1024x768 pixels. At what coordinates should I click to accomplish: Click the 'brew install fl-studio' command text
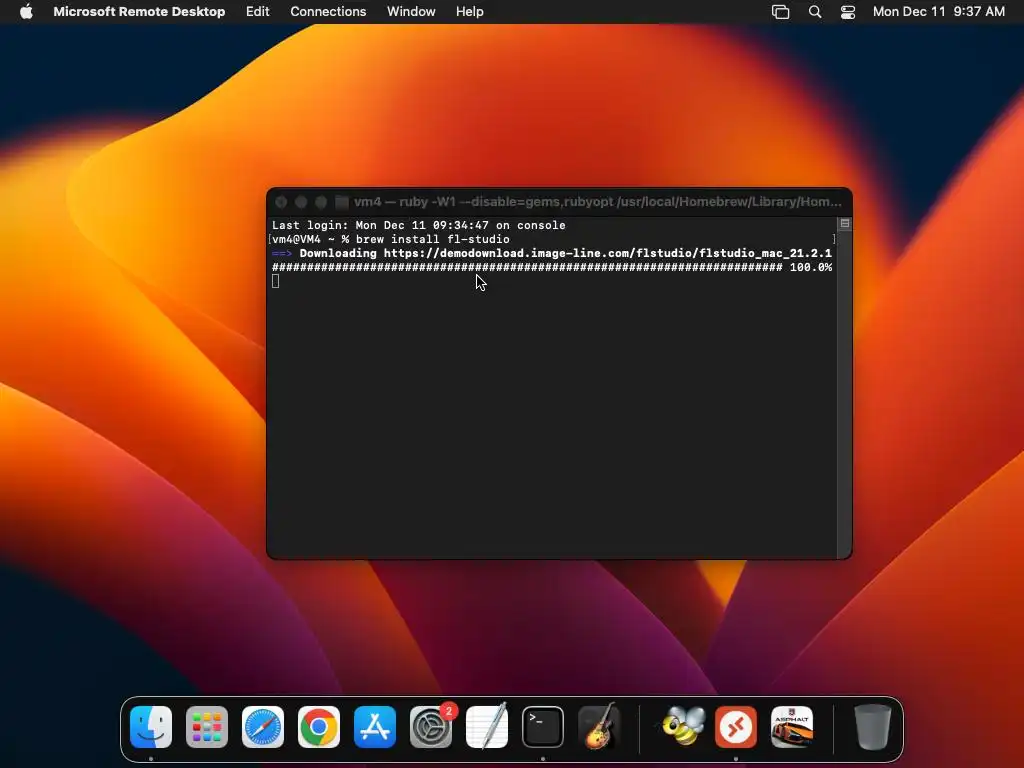(x=432, y=239)
